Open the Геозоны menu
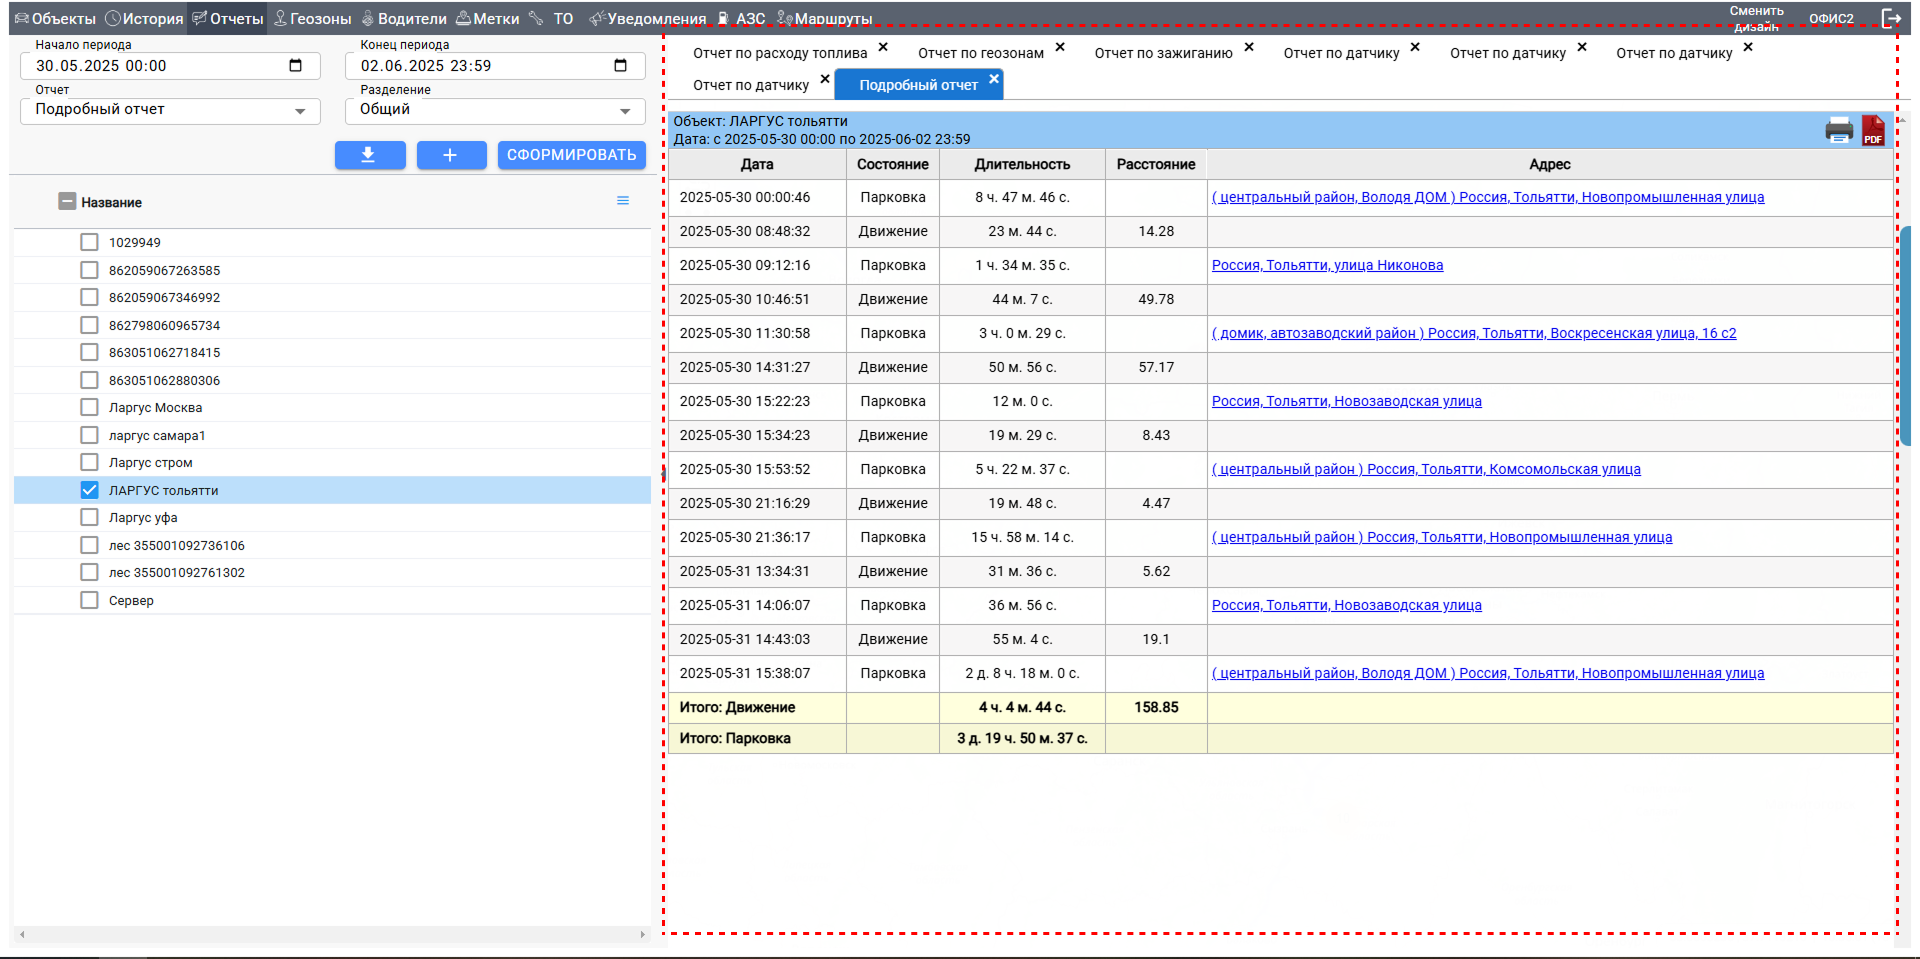This screenshot has height=959, width=1920. click(312, 18)
